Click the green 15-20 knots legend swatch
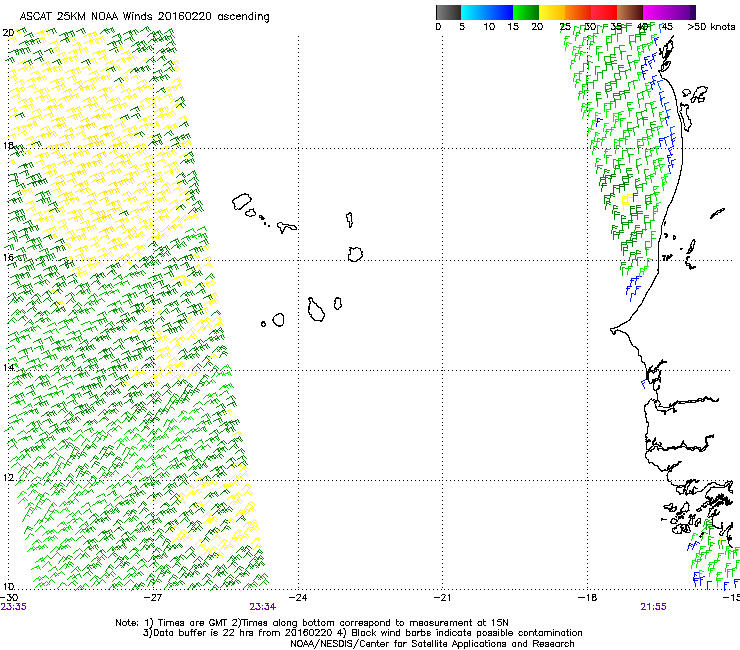The width and height of the screenshot is (740, 650). 526,12
